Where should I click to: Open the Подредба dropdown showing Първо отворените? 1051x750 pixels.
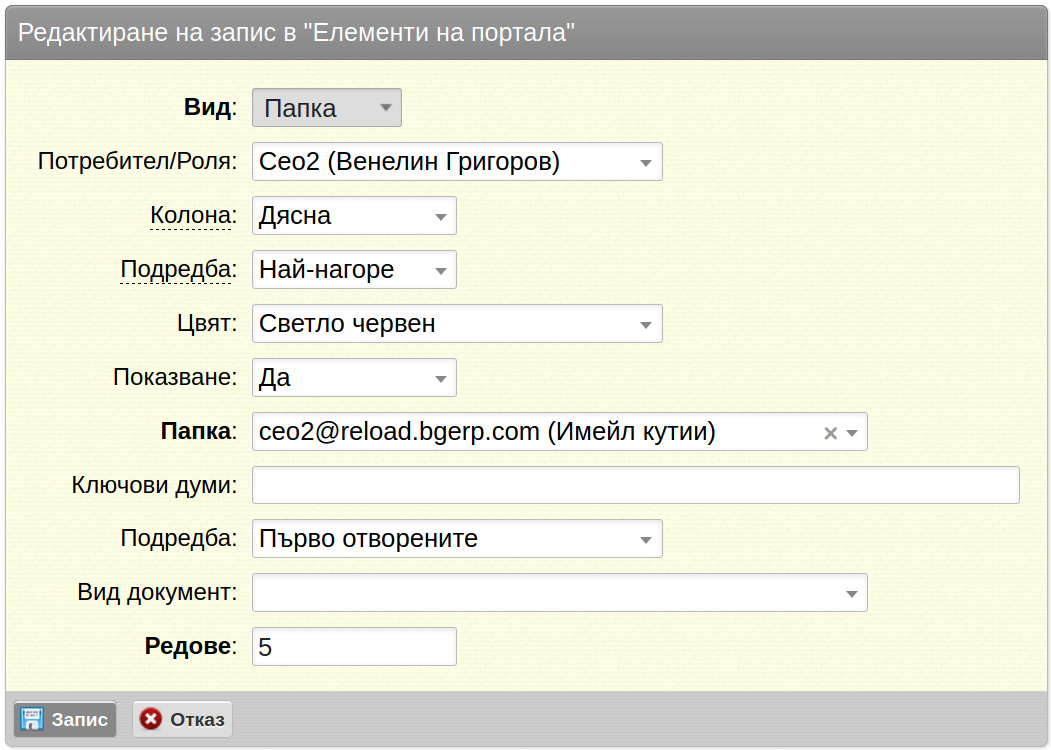457,539
